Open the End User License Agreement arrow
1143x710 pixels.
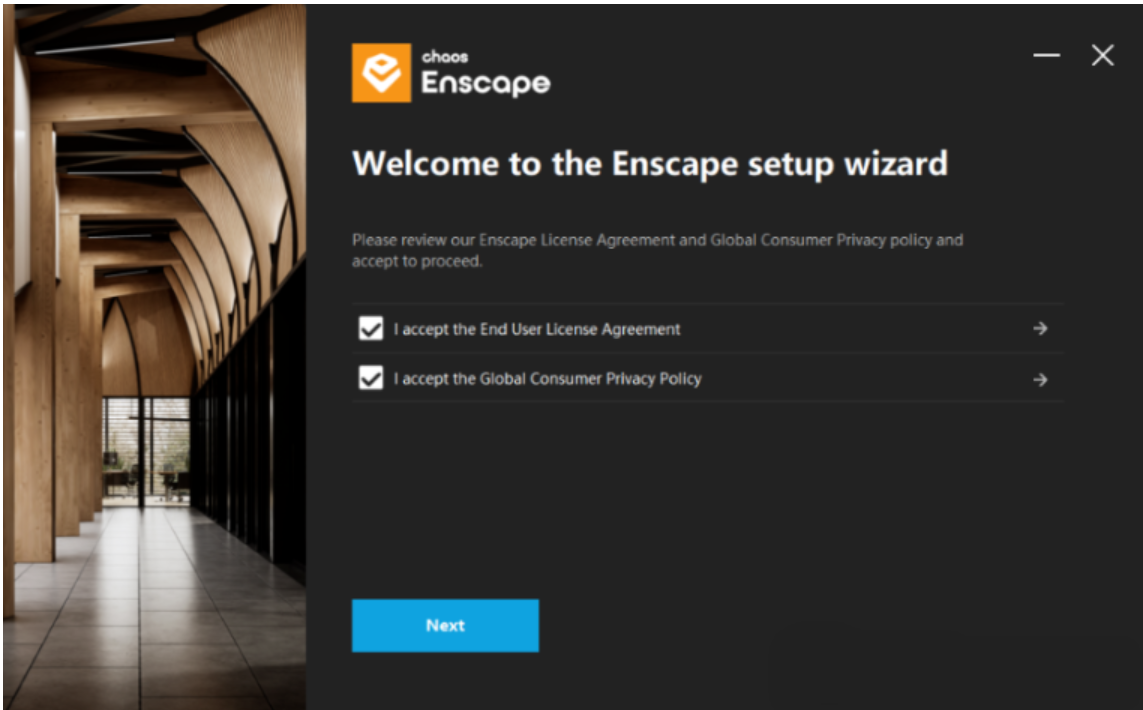point(1040,329)
